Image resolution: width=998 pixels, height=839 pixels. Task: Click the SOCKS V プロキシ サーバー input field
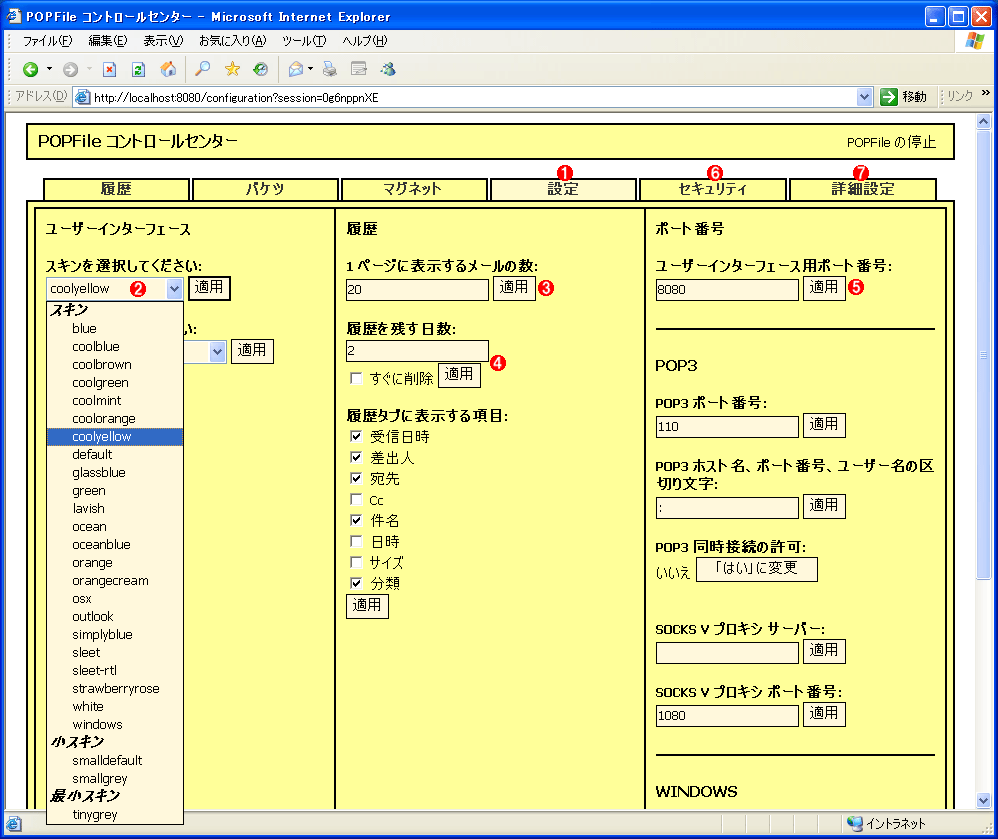click(727, 652)
